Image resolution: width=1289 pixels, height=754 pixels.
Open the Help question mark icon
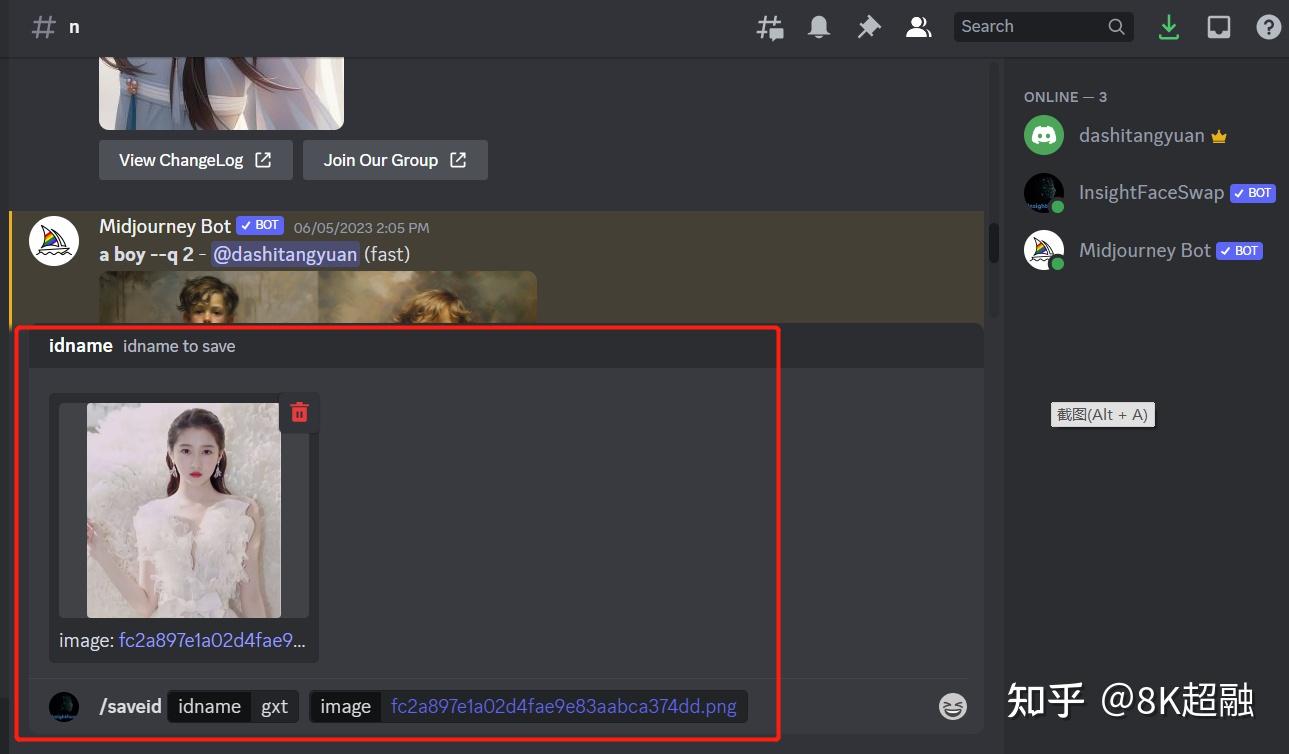click(x=1268, y=27)
